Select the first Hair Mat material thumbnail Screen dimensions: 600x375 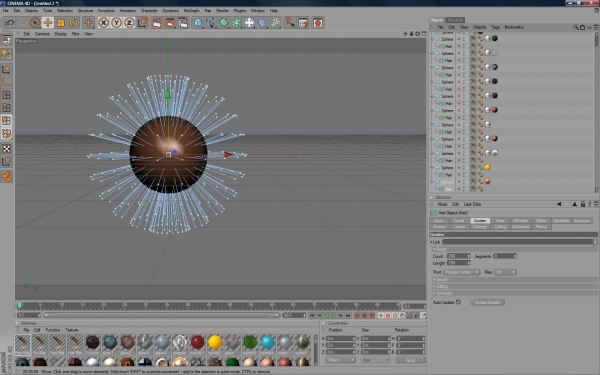[23, 344]
